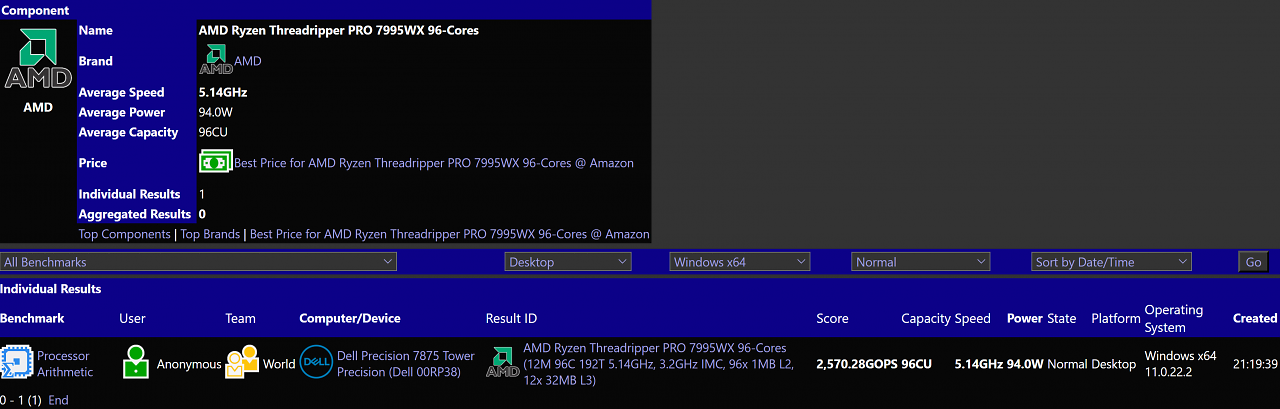Click the Speed column header
The height and width of the screenshot is (409, 1280).
click(972, 319)
